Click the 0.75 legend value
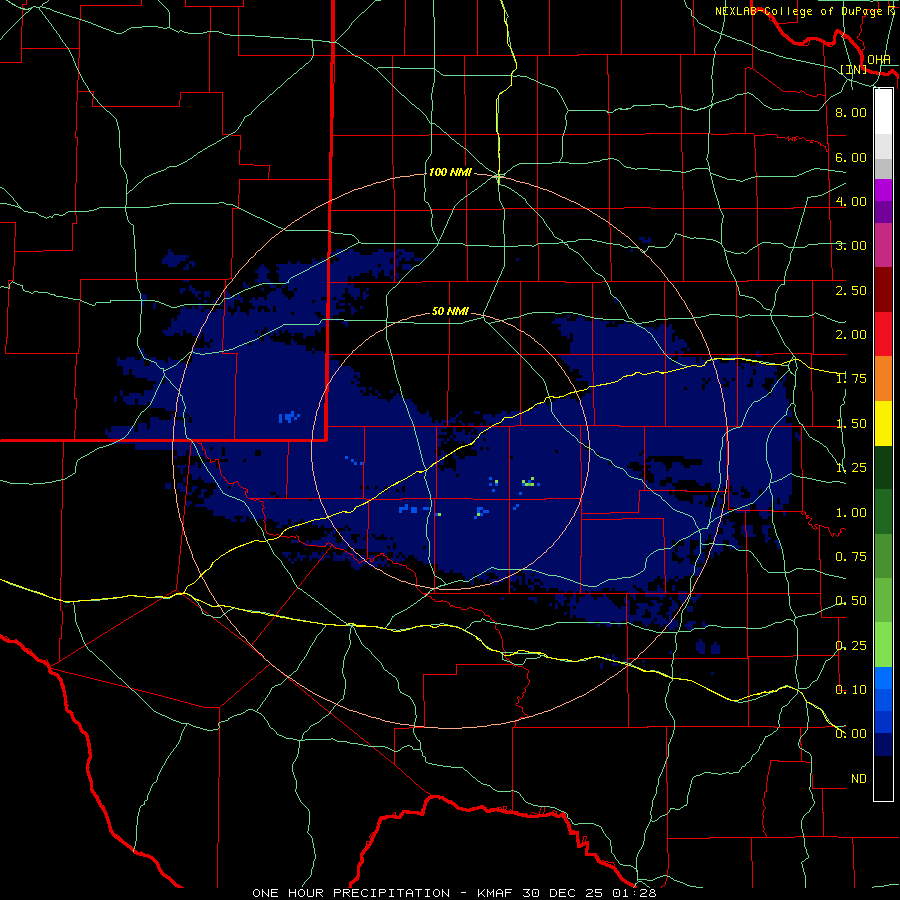 pos(851,557)
